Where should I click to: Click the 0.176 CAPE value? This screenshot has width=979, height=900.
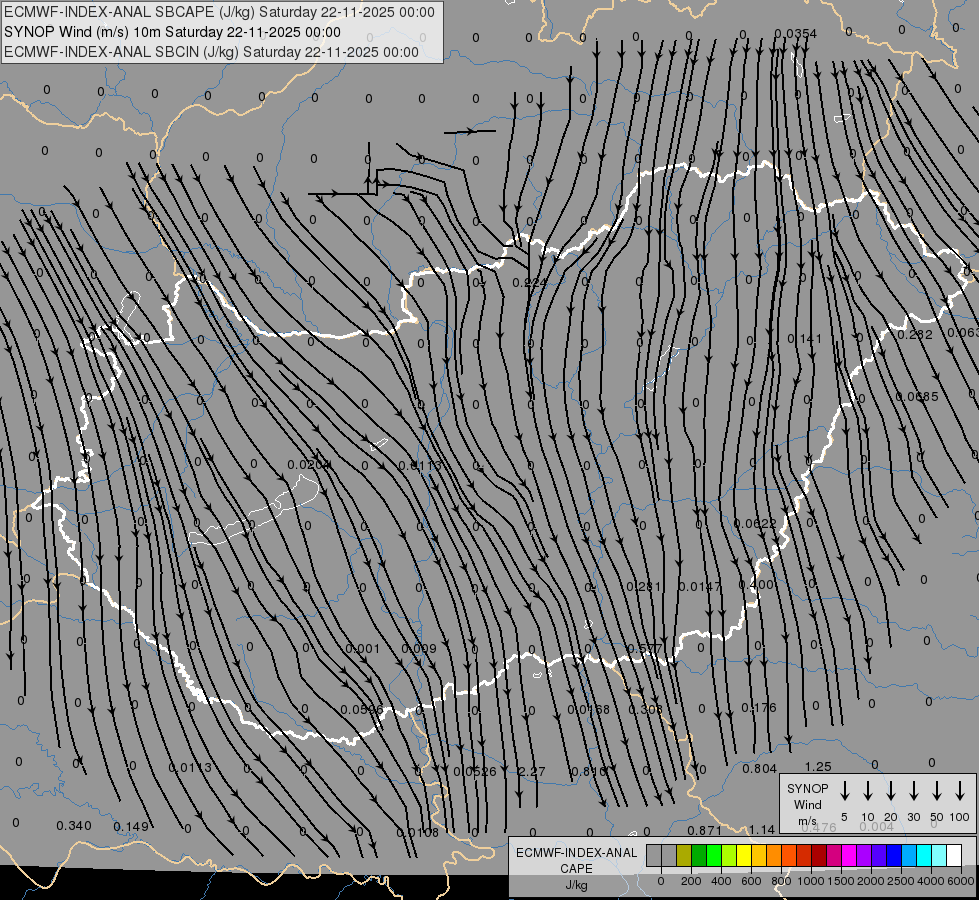[x=759, y=708]
